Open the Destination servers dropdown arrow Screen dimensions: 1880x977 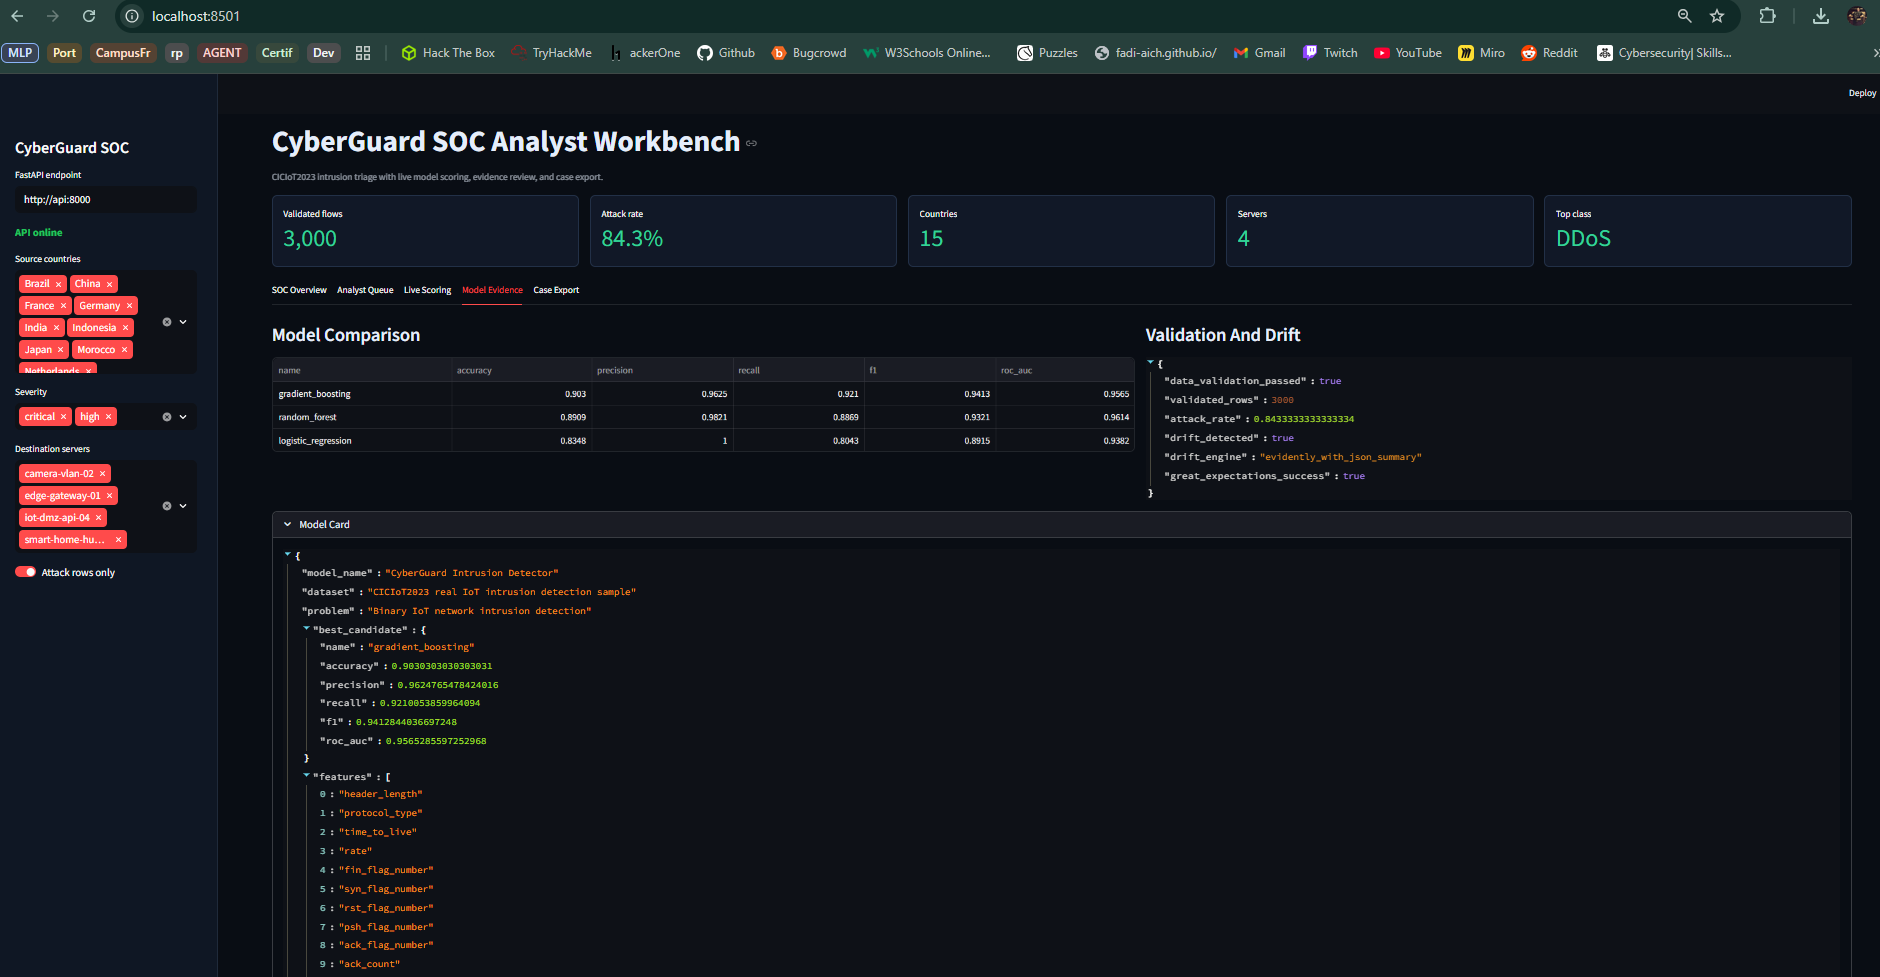pos(183,506)
